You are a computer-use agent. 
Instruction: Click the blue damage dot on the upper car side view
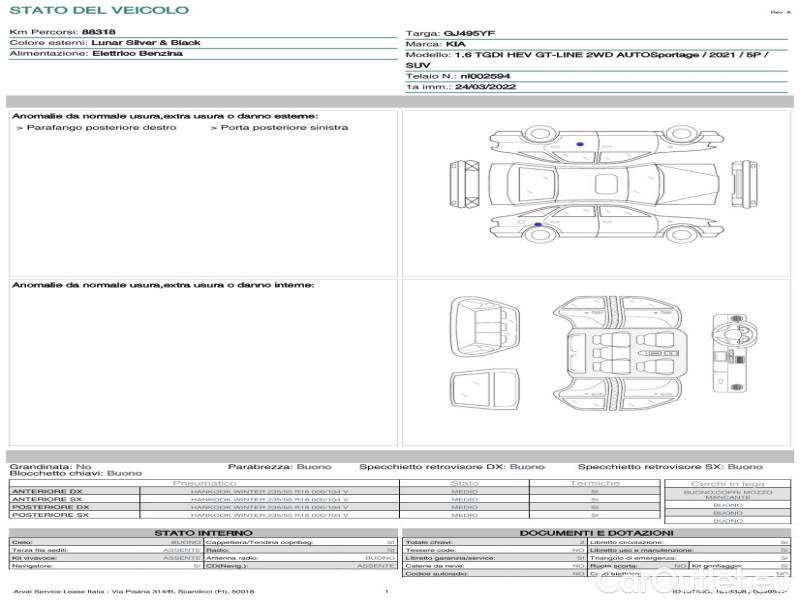(580, 145)
